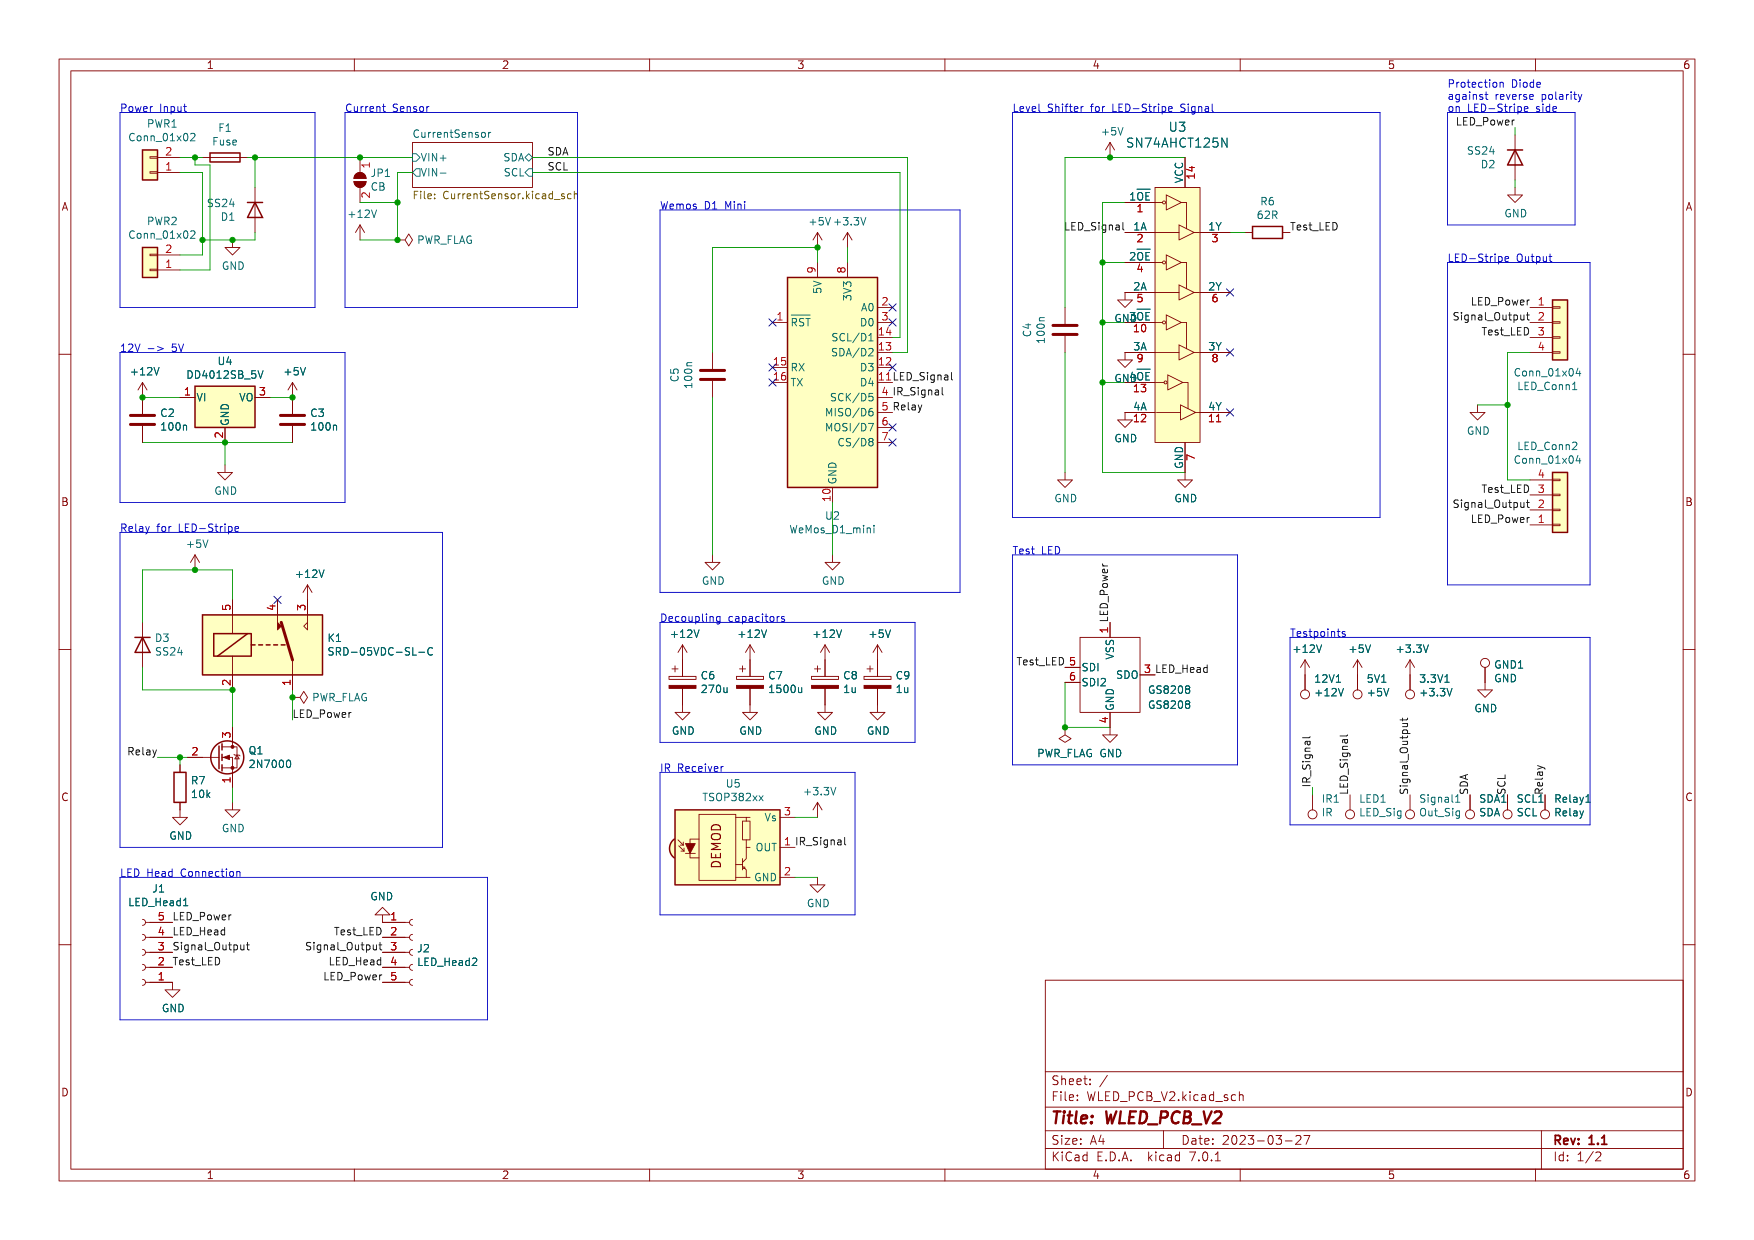Select capacitor C5 100n
1754x1240 pixels.
point(713,375)
